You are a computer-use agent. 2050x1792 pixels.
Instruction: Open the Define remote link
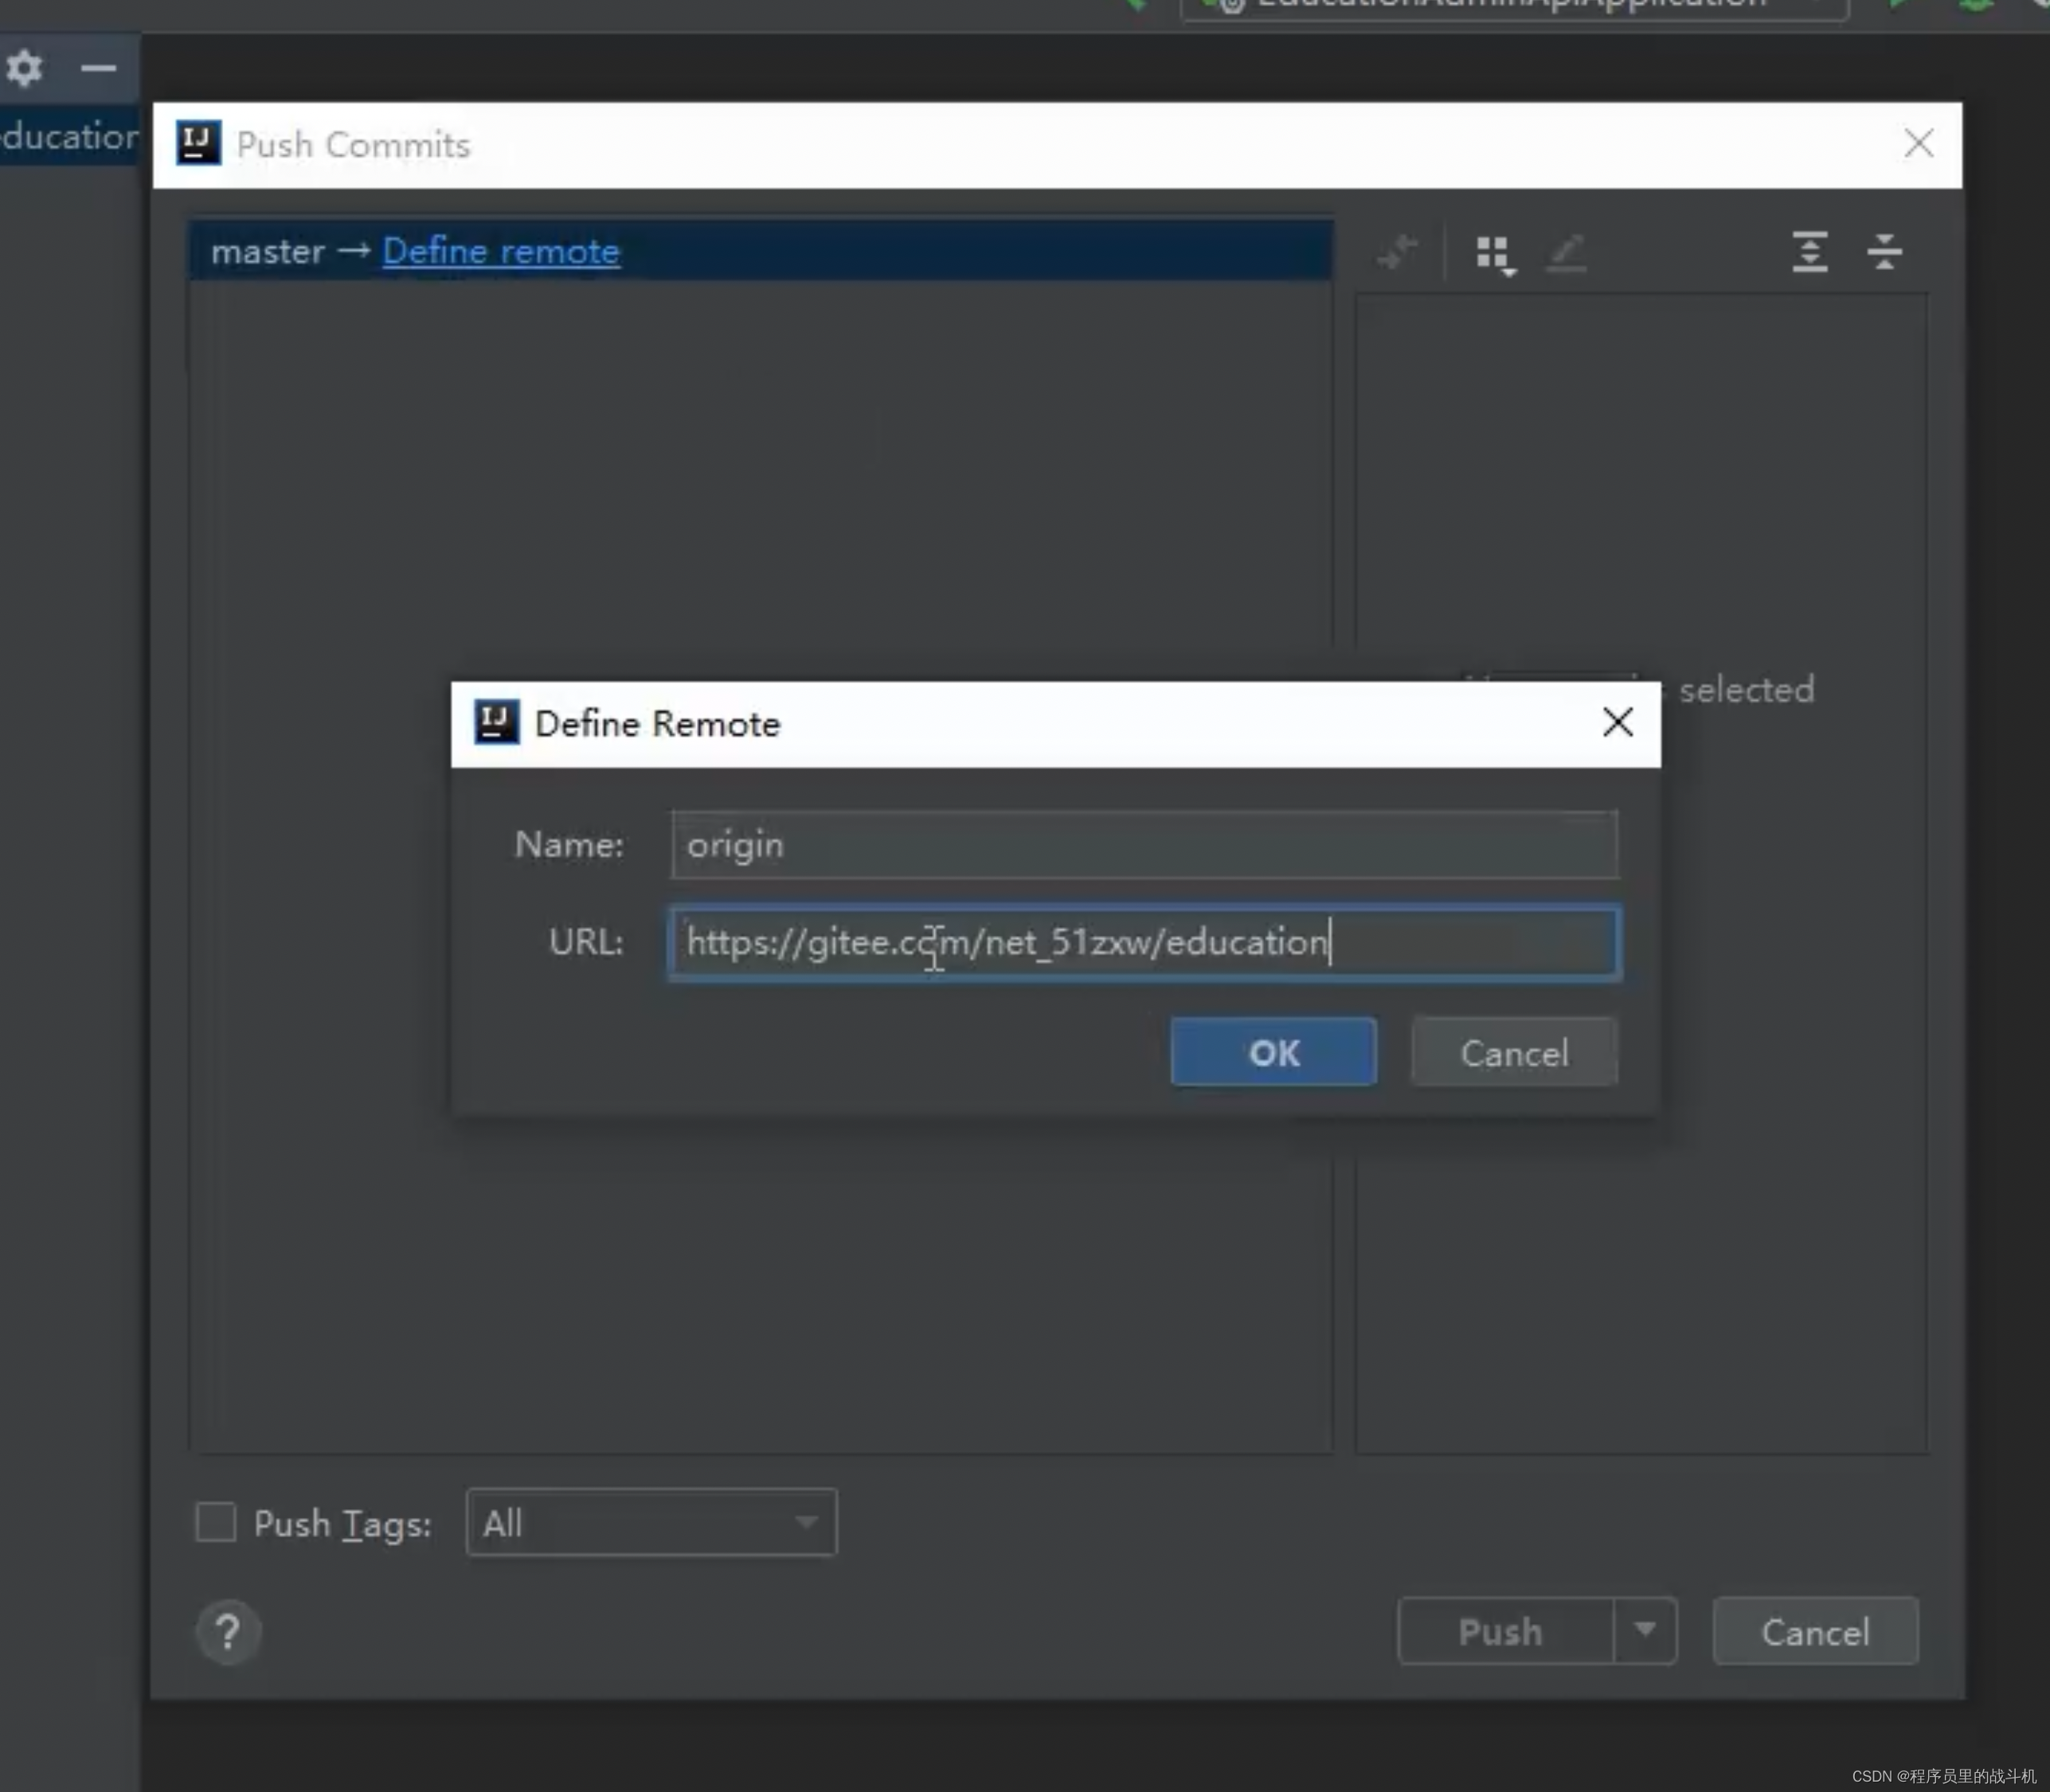click(501, 251)
